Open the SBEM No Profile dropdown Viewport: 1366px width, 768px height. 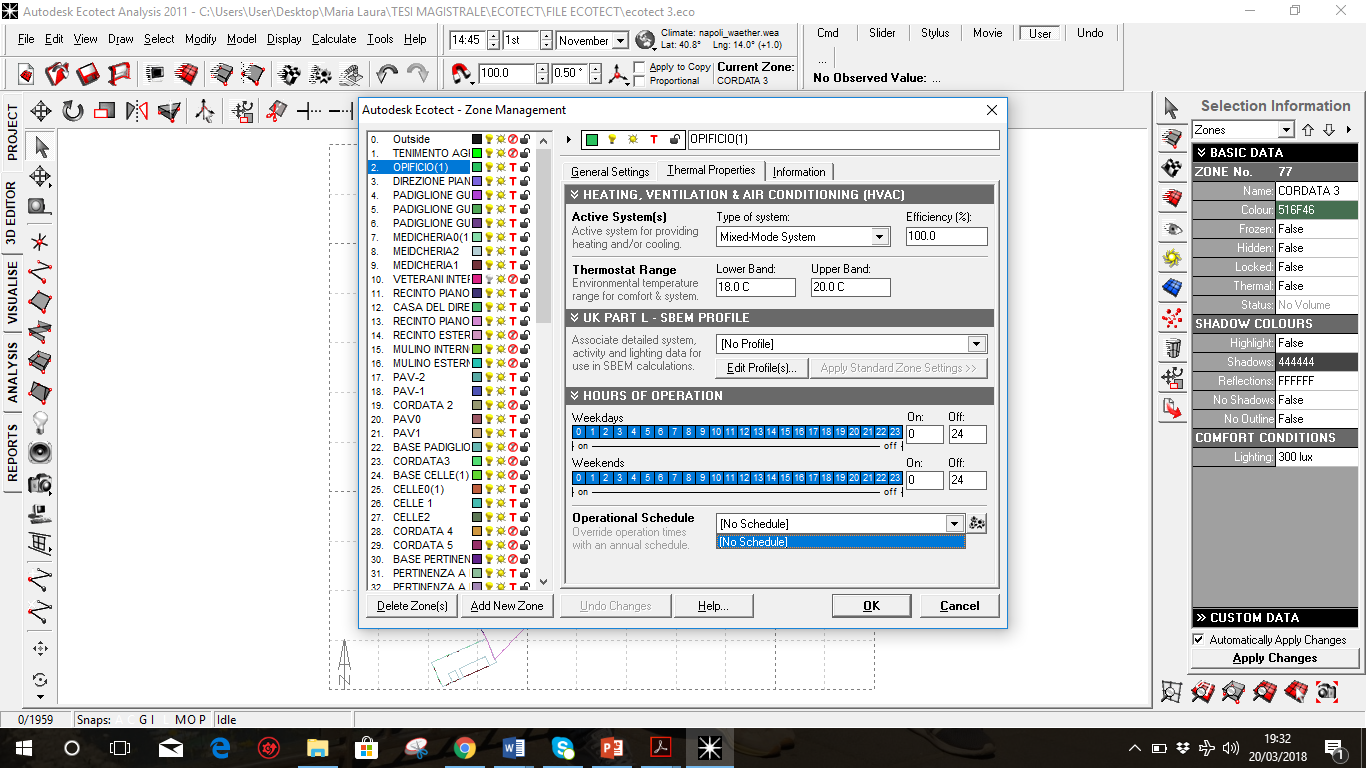coord(977,344)
